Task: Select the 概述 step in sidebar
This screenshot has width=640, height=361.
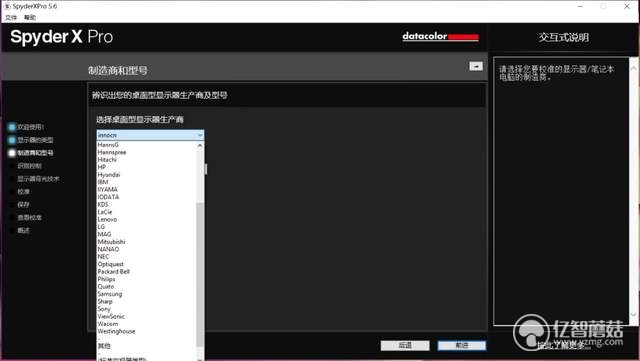Action: [23, 230]
